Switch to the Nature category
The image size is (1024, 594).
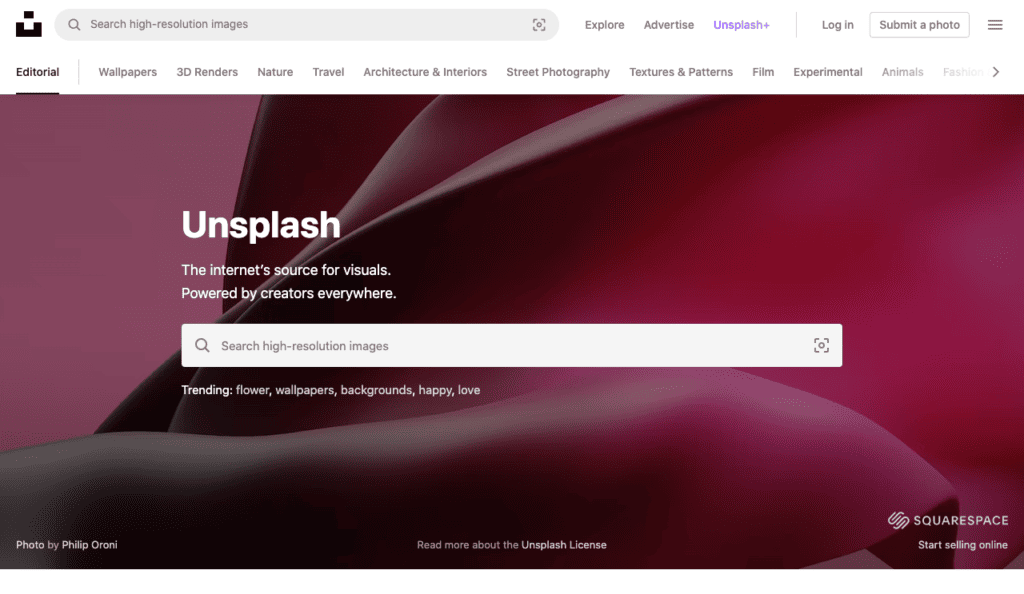pyautogui.click(x=275, y=72)
